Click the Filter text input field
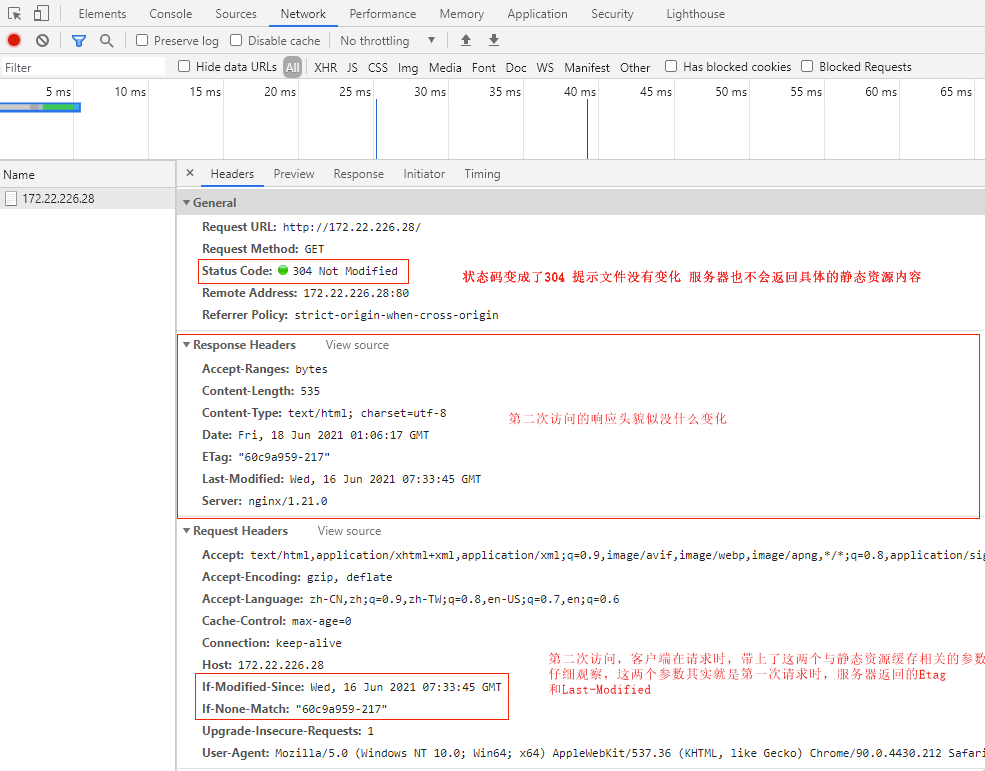The width and height of the screenshot is (985, 771). (83, 67)
